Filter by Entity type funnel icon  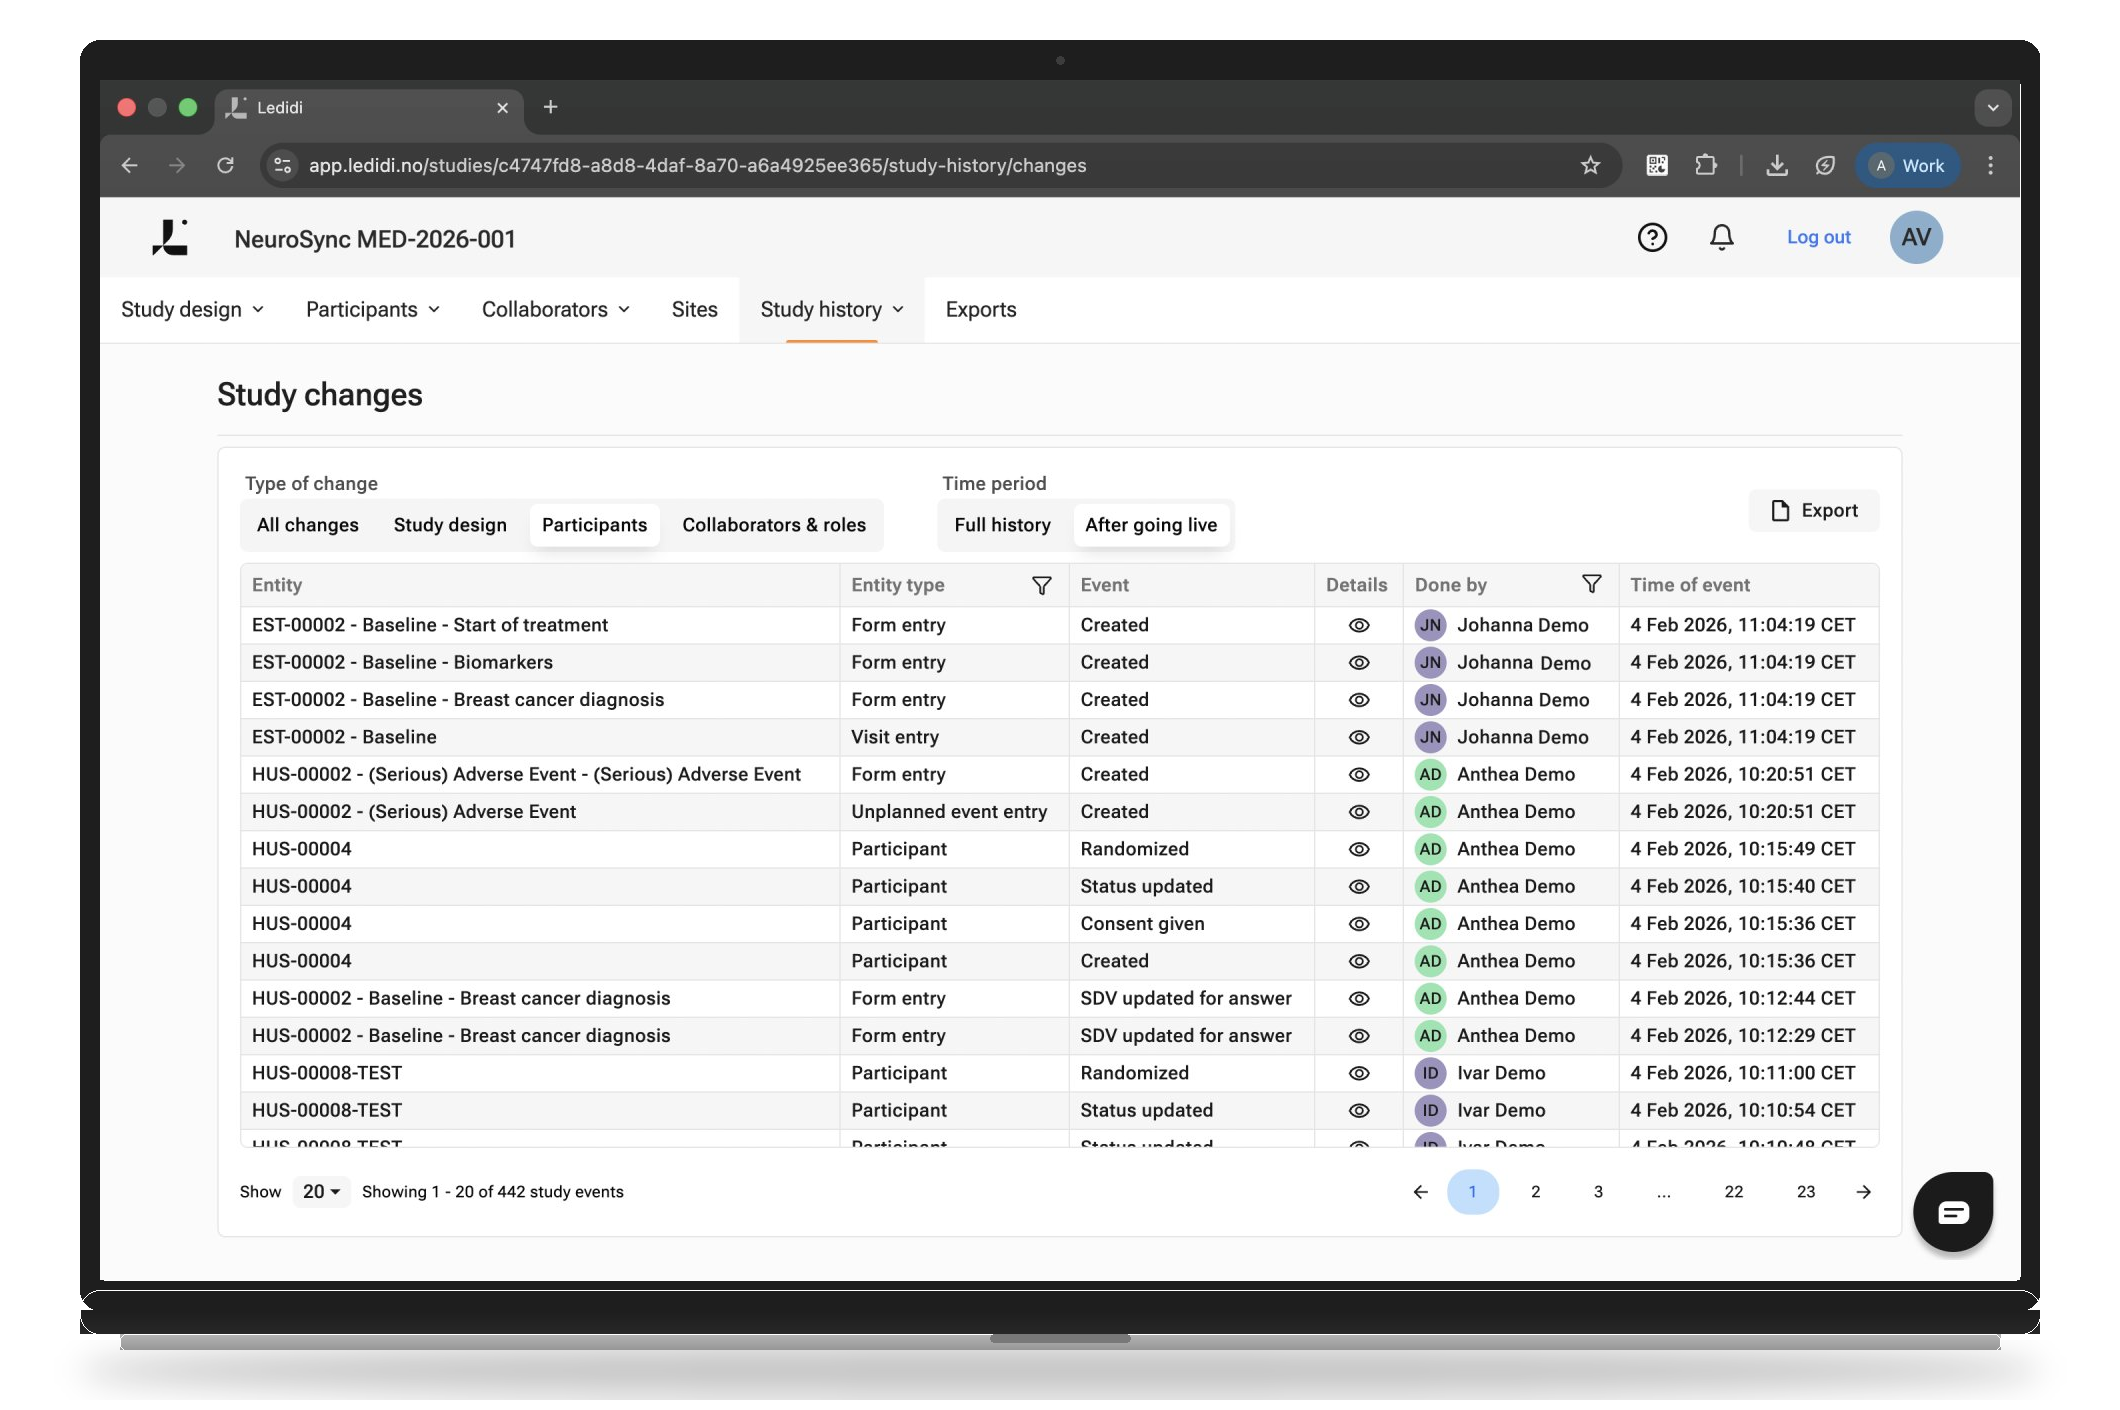coord(1041,585)
